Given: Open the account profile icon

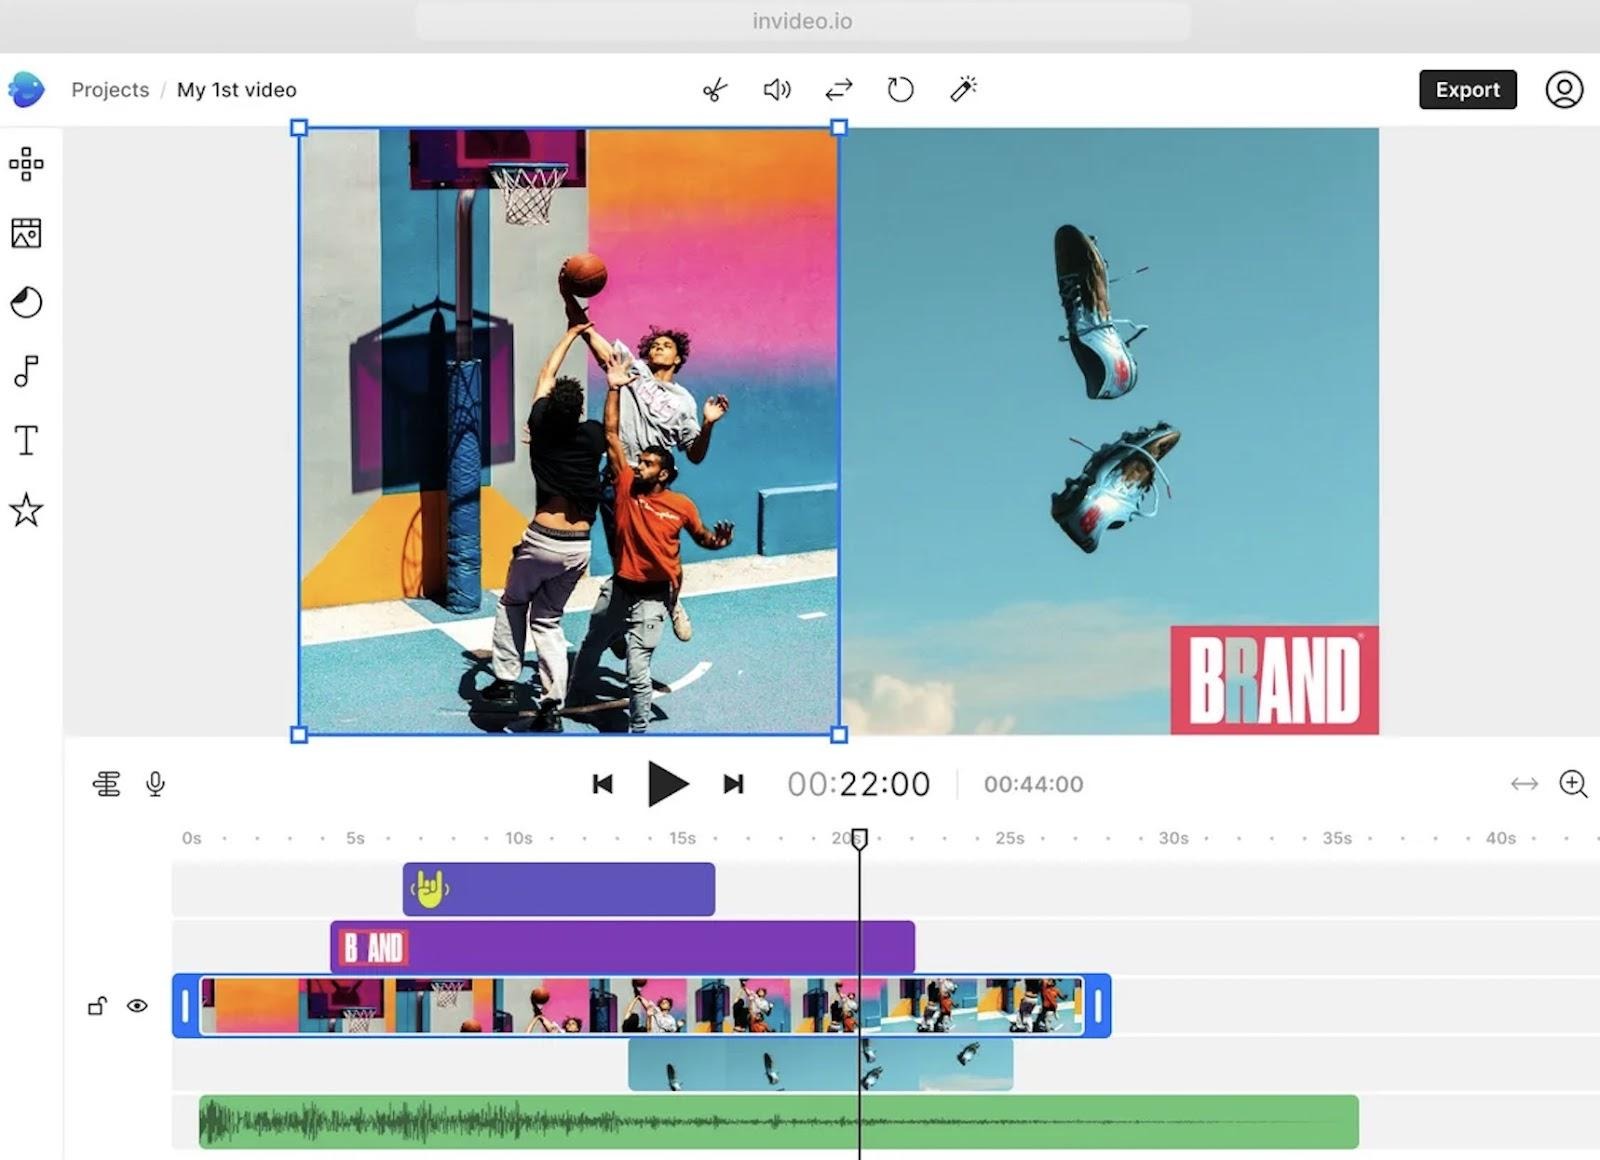Looking at the screenshot, I should click(1565, 89).
